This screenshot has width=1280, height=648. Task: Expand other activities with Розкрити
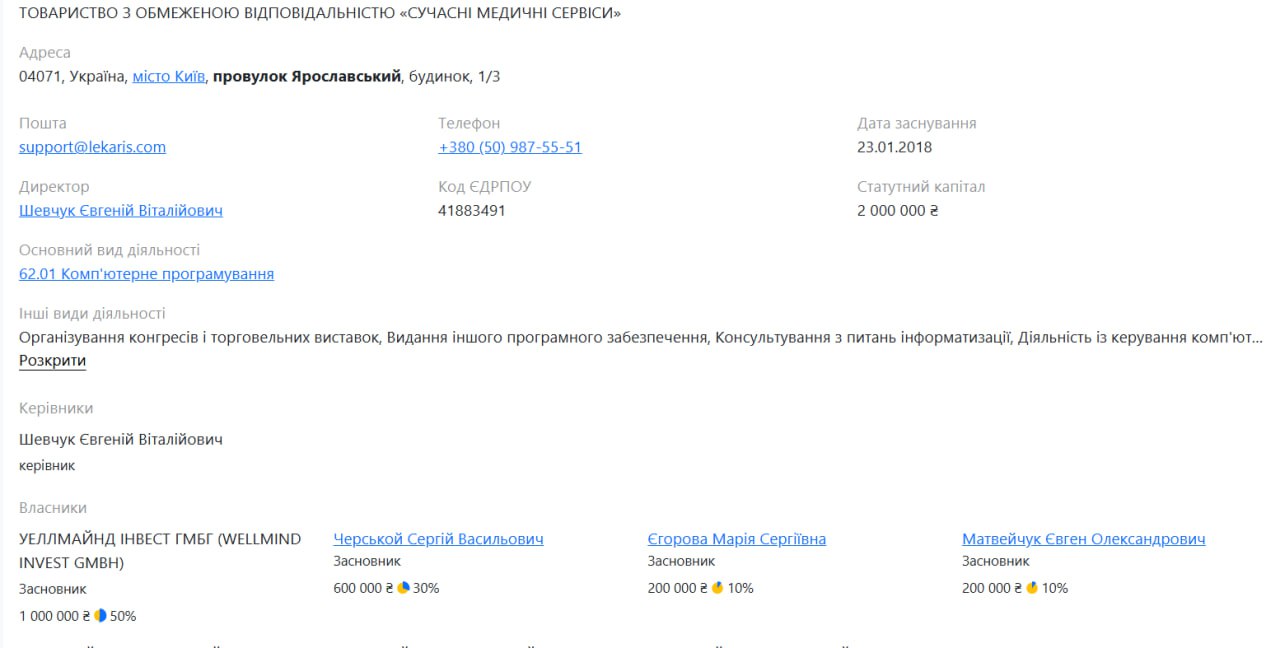52,361
